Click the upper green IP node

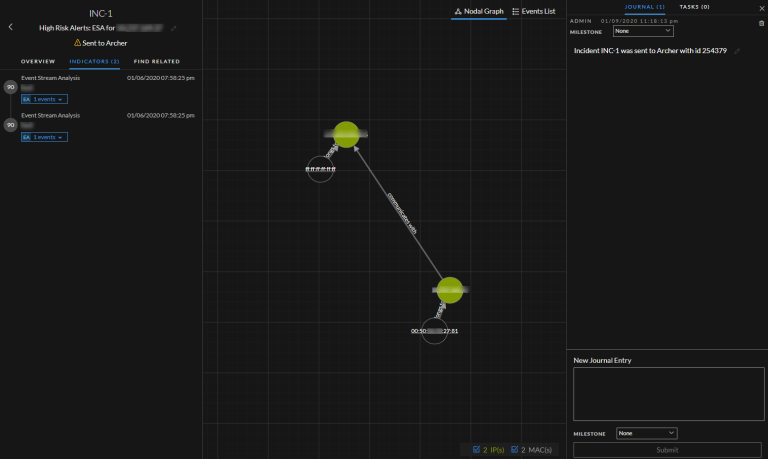point(346,134)
